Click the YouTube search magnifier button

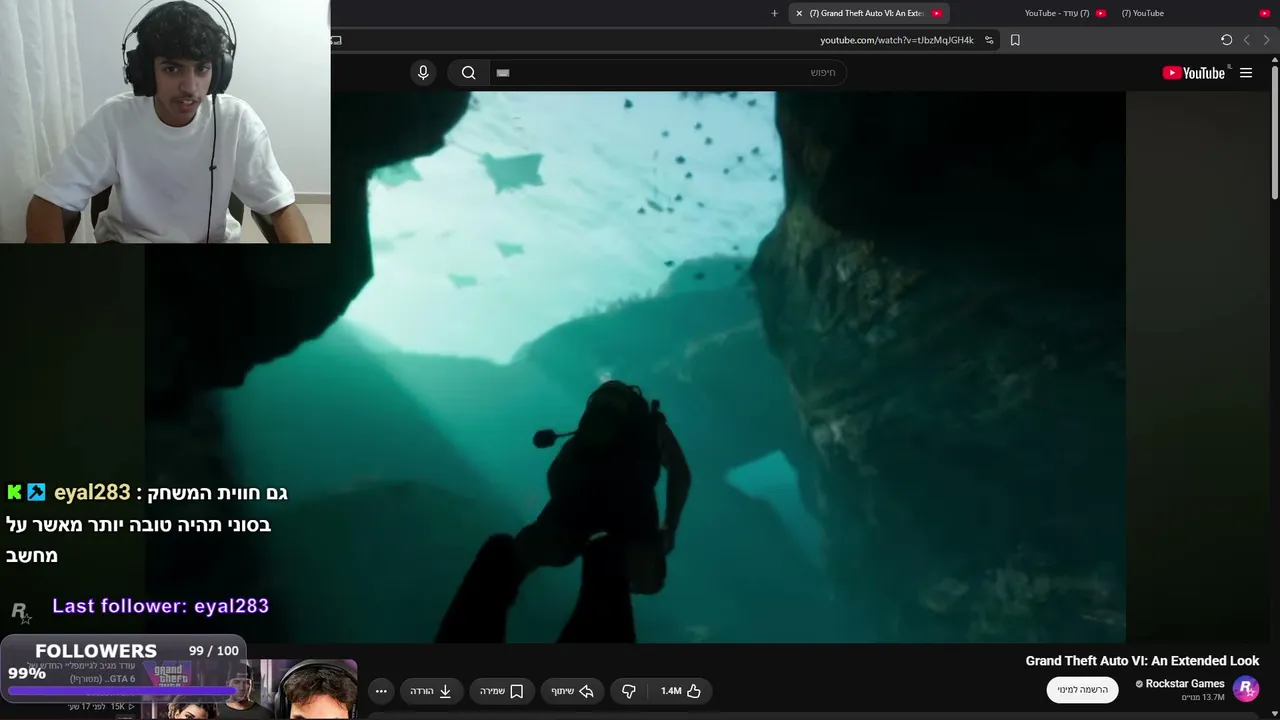[468, 72]
